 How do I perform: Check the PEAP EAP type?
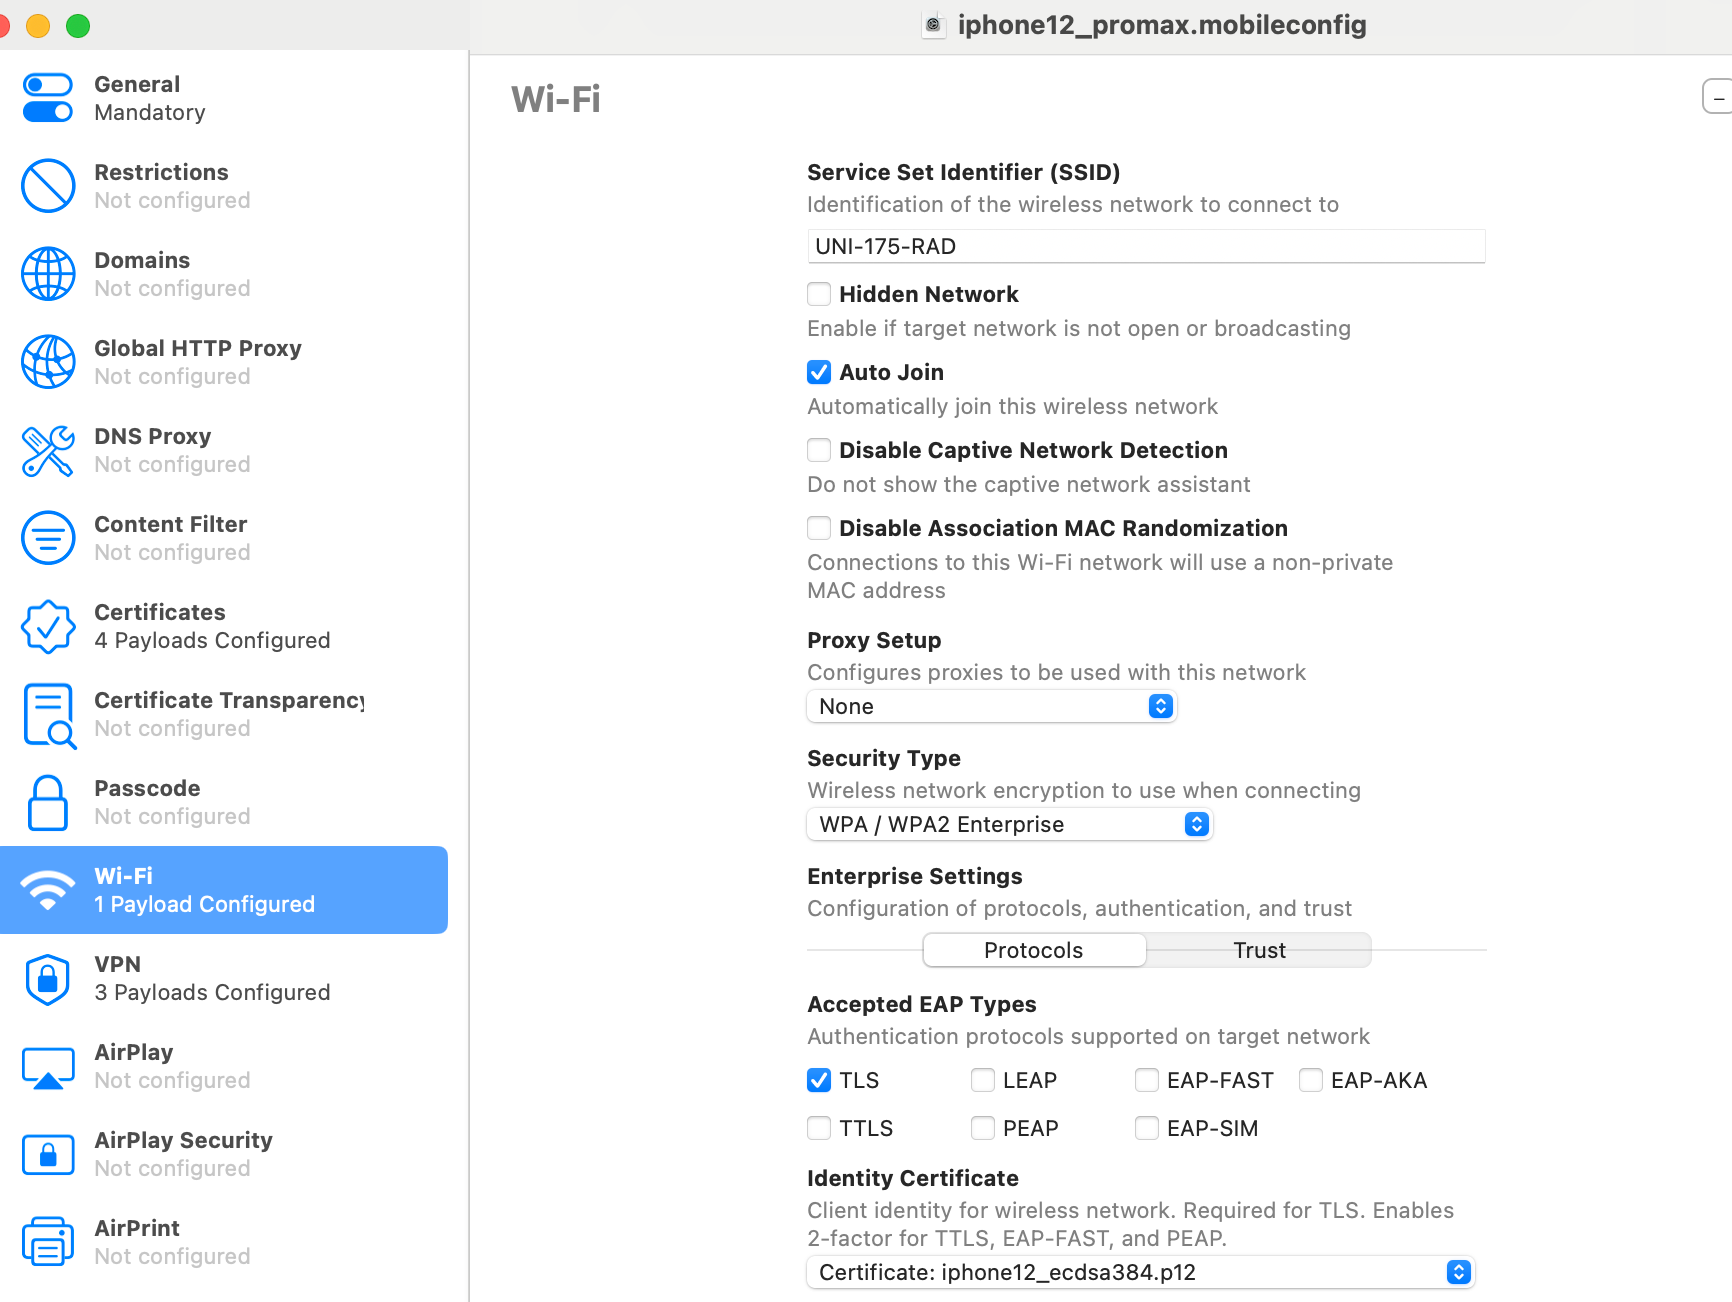[983, 1128]
